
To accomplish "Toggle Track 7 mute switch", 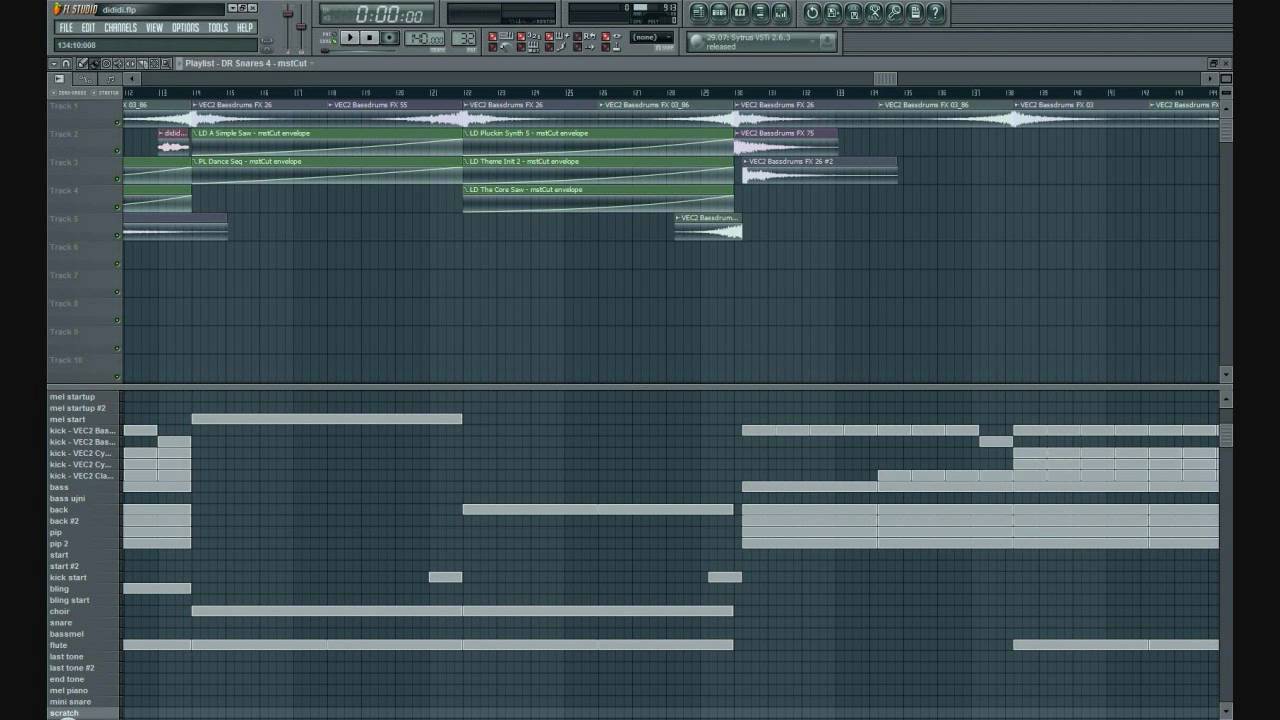I will pos(117,292).
